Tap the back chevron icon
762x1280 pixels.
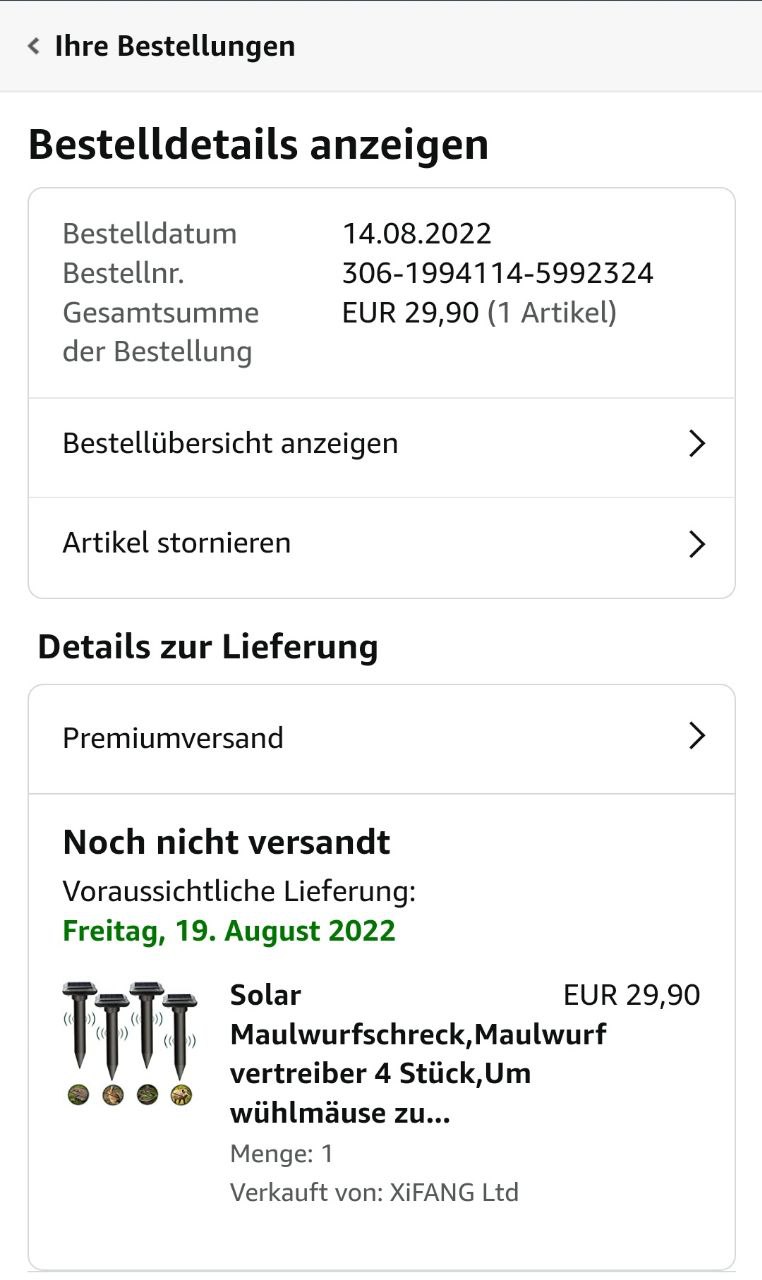(x=34, y=46)
